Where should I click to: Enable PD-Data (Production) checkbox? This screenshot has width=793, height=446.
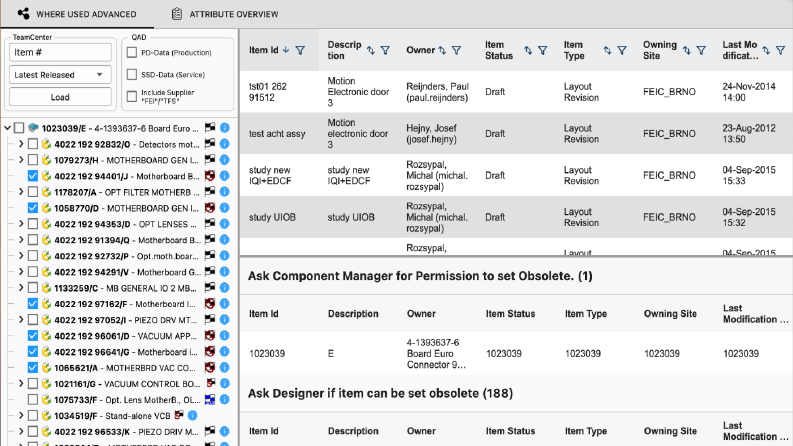132,53
